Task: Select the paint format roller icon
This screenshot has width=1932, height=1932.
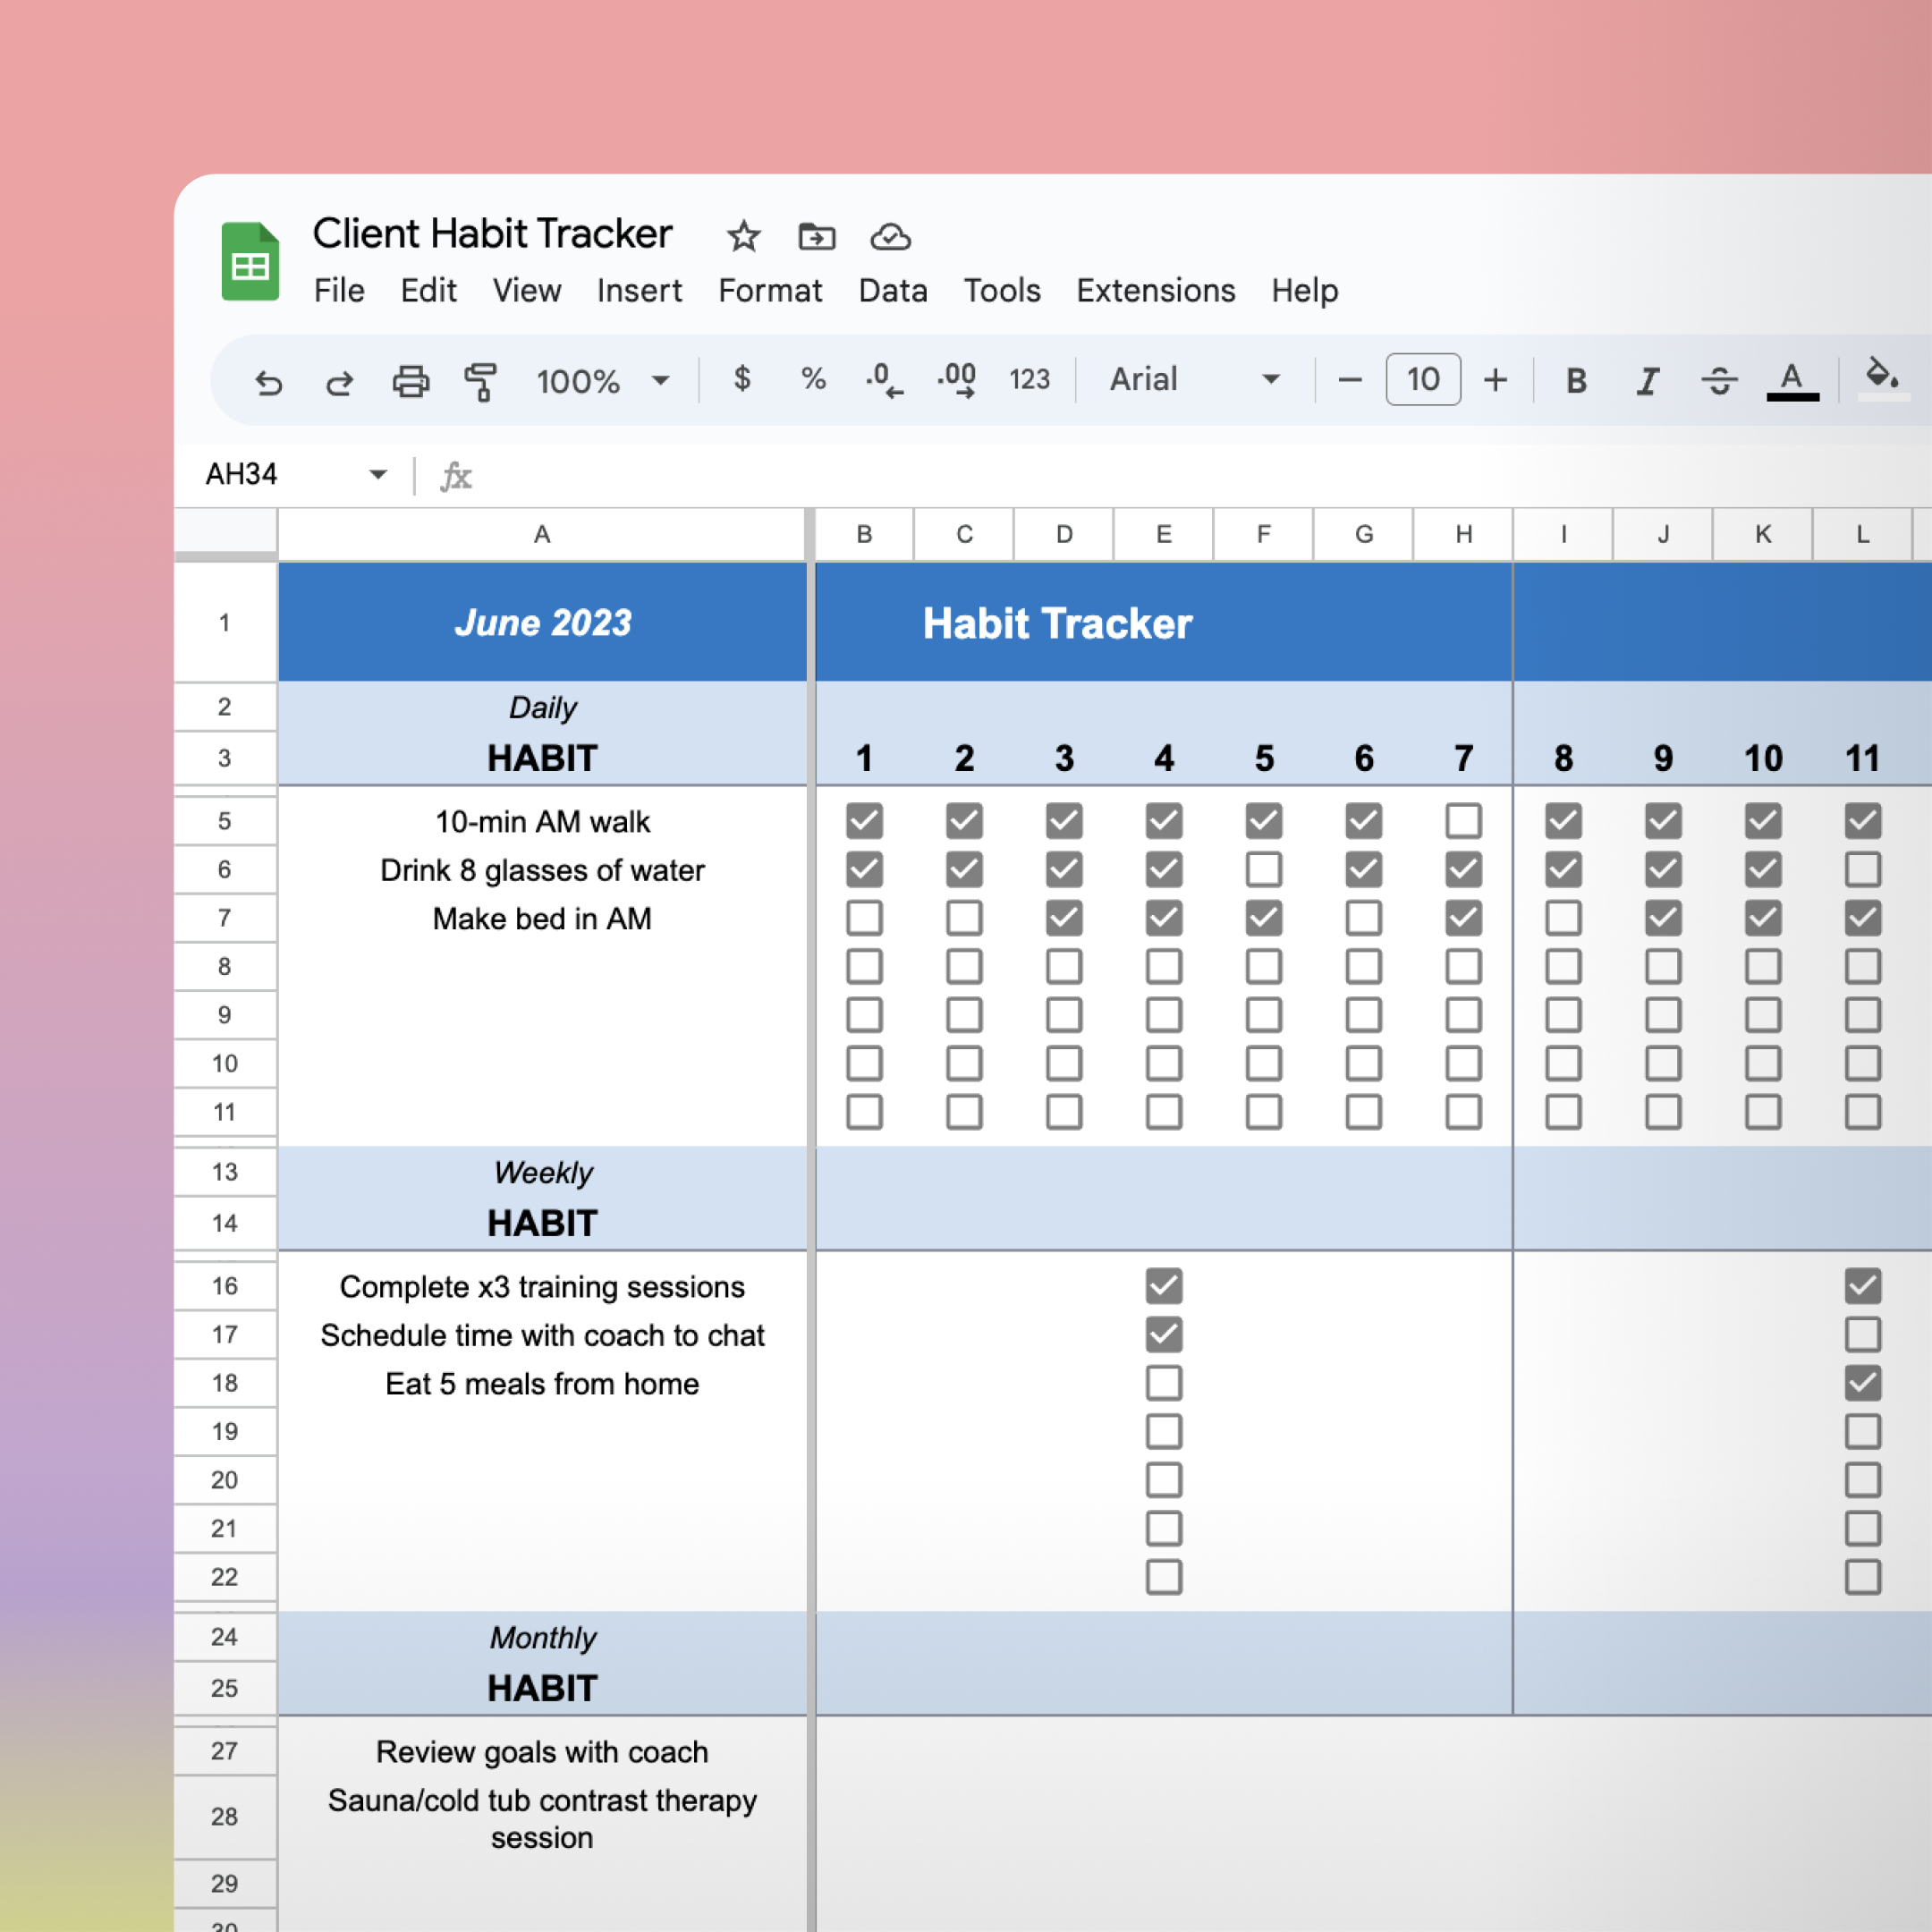Action: (481, 381)
